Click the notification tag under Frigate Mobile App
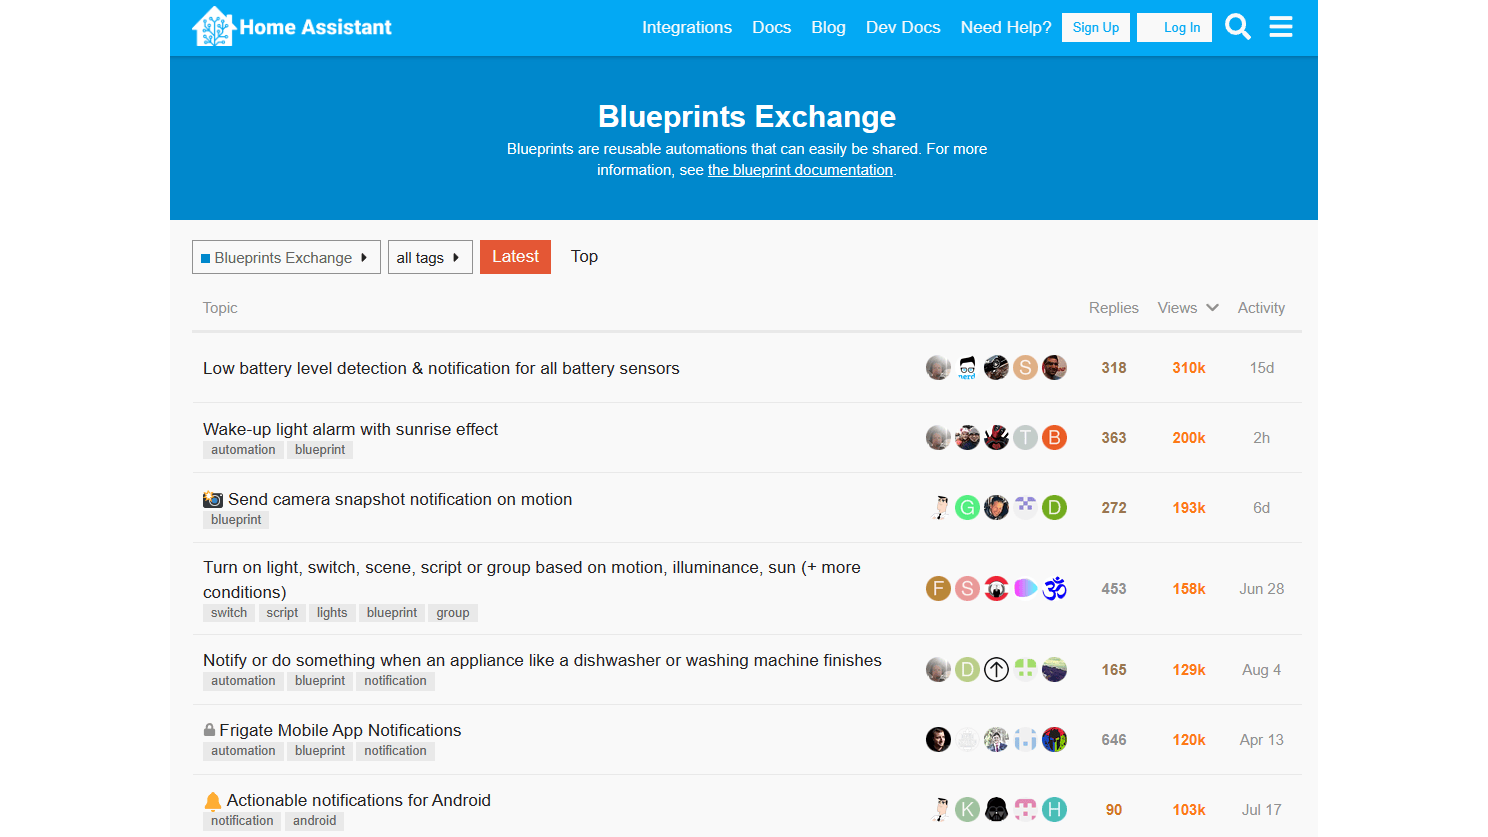This screenshot has height=837, width=1488. click(395, 751)
